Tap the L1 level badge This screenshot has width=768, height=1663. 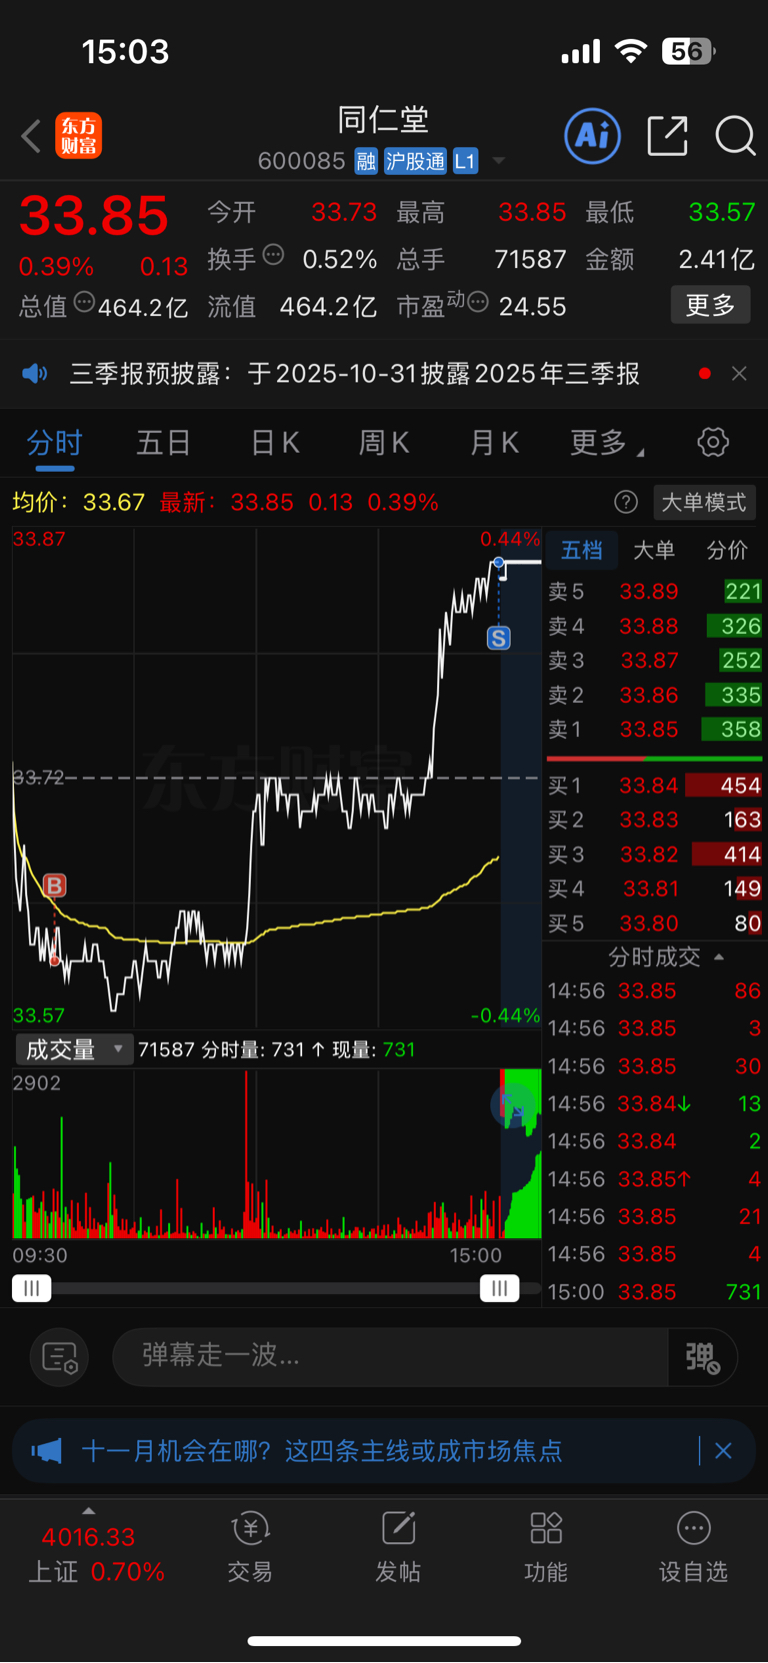click(x=465, y=161)
